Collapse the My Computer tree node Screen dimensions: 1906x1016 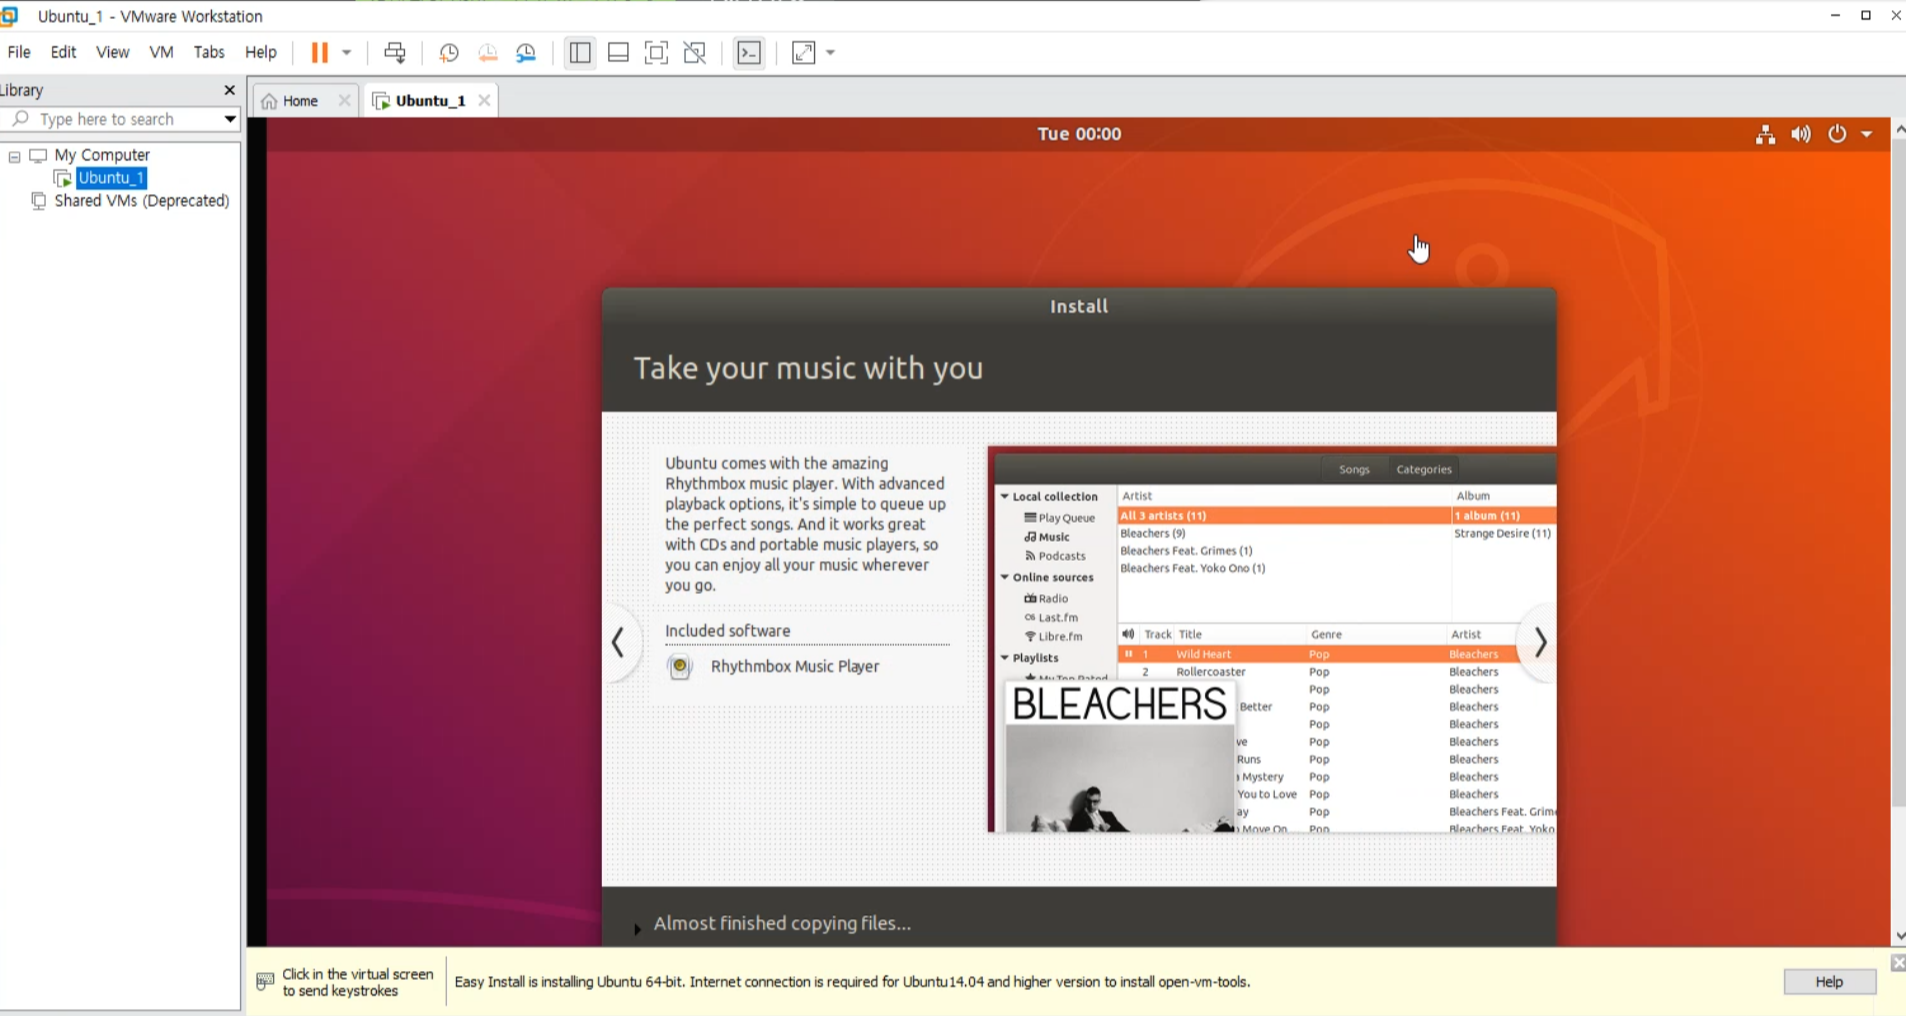14,156
